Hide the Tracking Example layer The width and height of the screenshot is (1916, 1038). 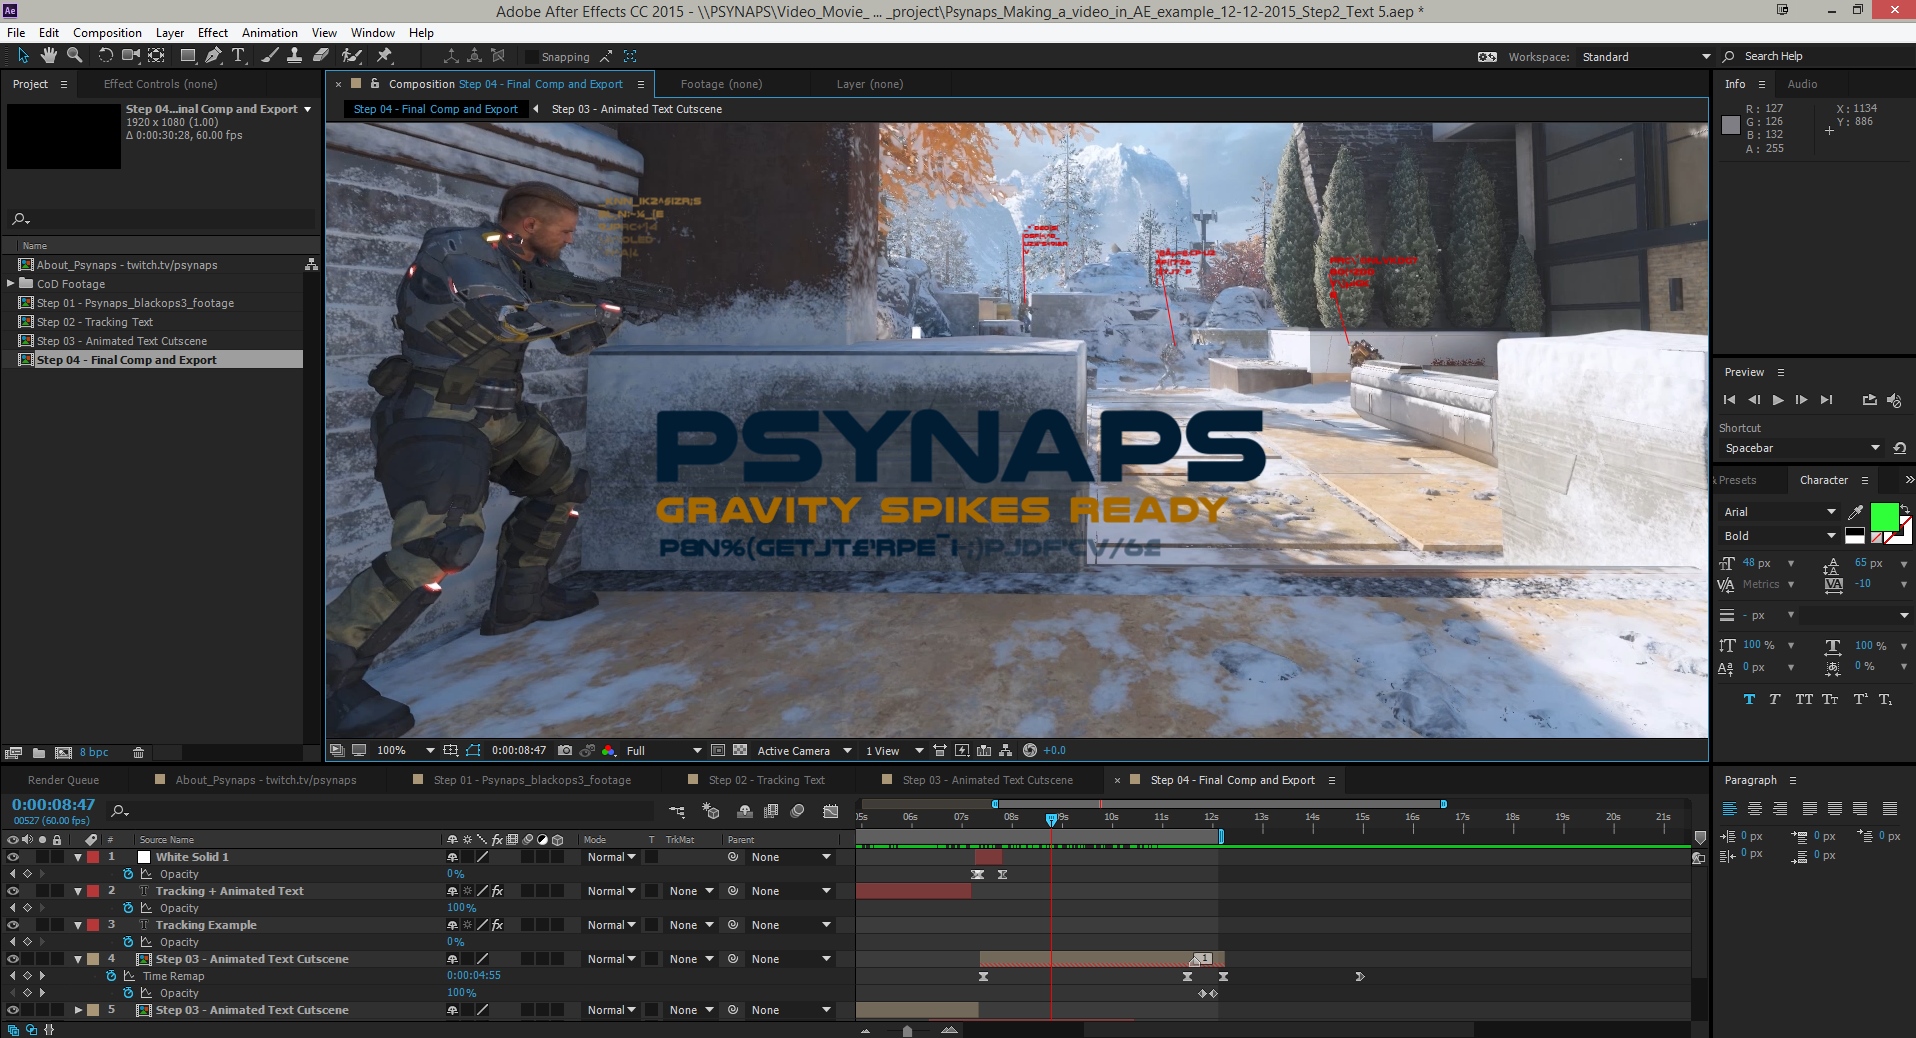13,925
